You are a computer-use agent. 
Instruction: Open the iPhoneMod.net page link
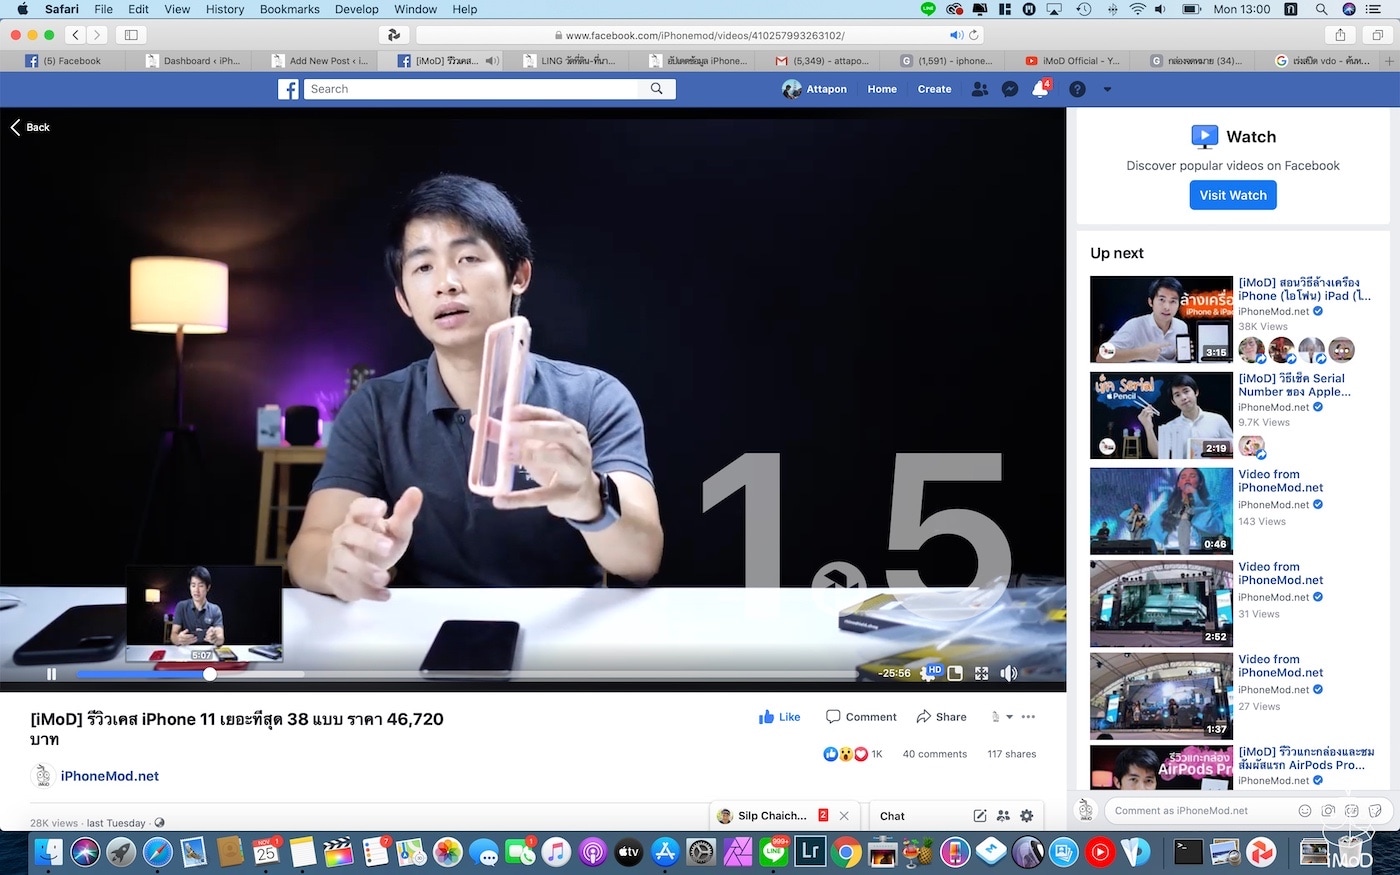(109, 776)
